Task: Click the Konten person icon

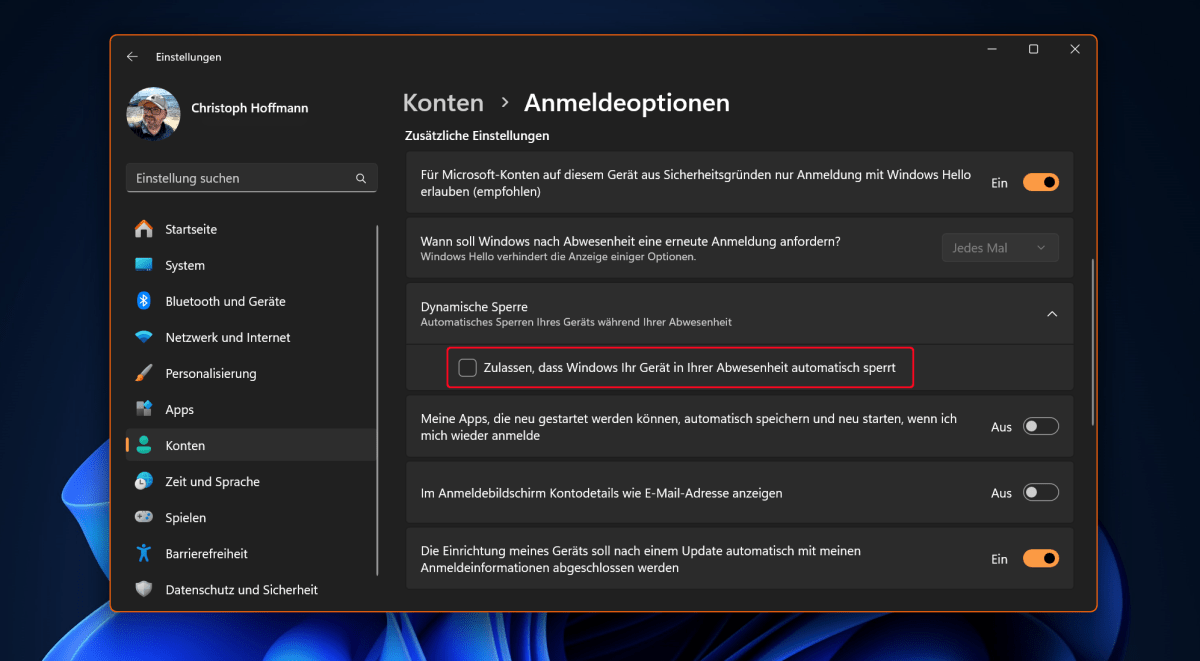Action: coord(144,445)
